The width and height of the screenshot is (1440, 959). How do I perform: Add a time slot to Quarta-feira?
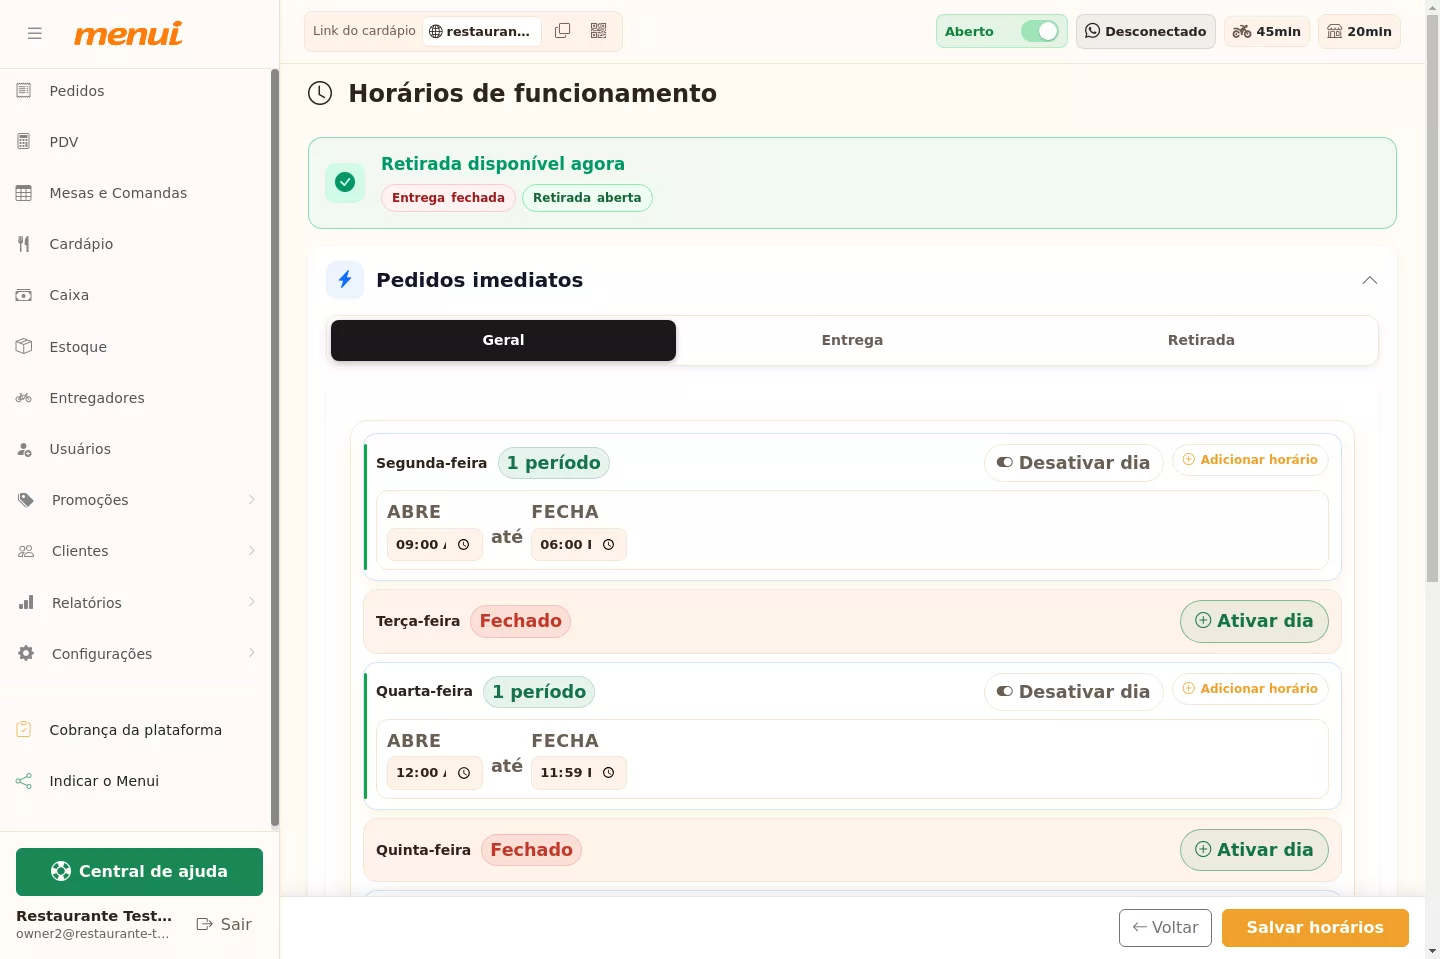click(x=1250, y=689)
